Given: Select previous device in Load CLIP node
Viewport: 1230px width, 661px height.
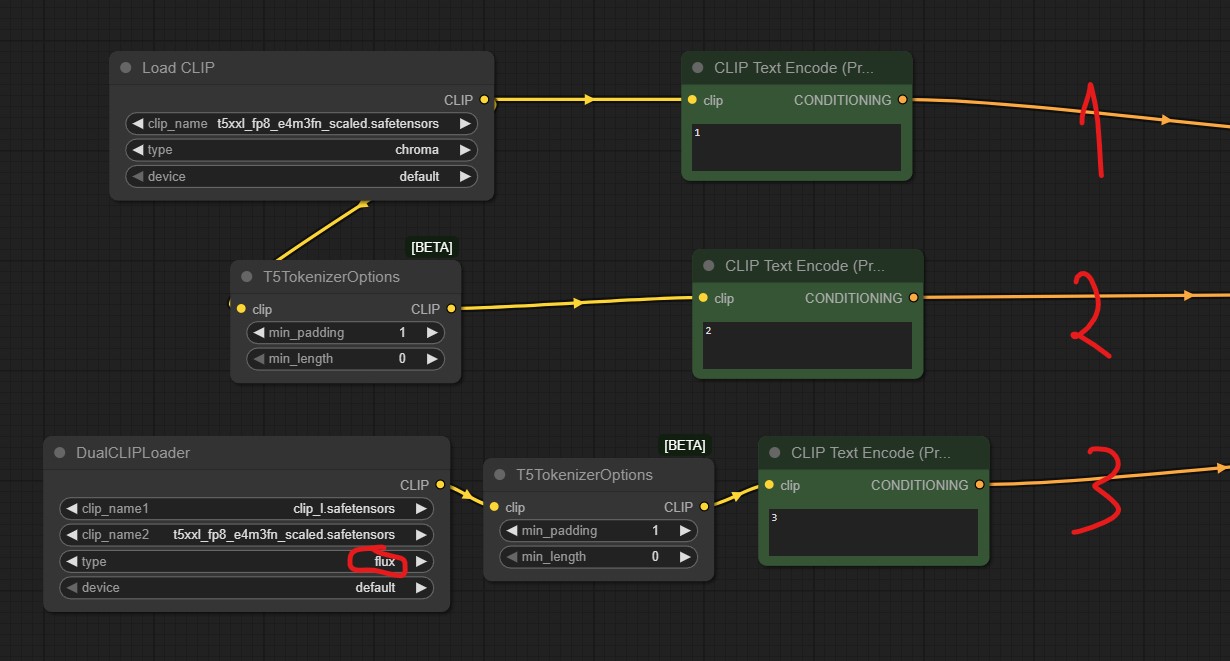Looking at the screenshot, I should point(138,176).
